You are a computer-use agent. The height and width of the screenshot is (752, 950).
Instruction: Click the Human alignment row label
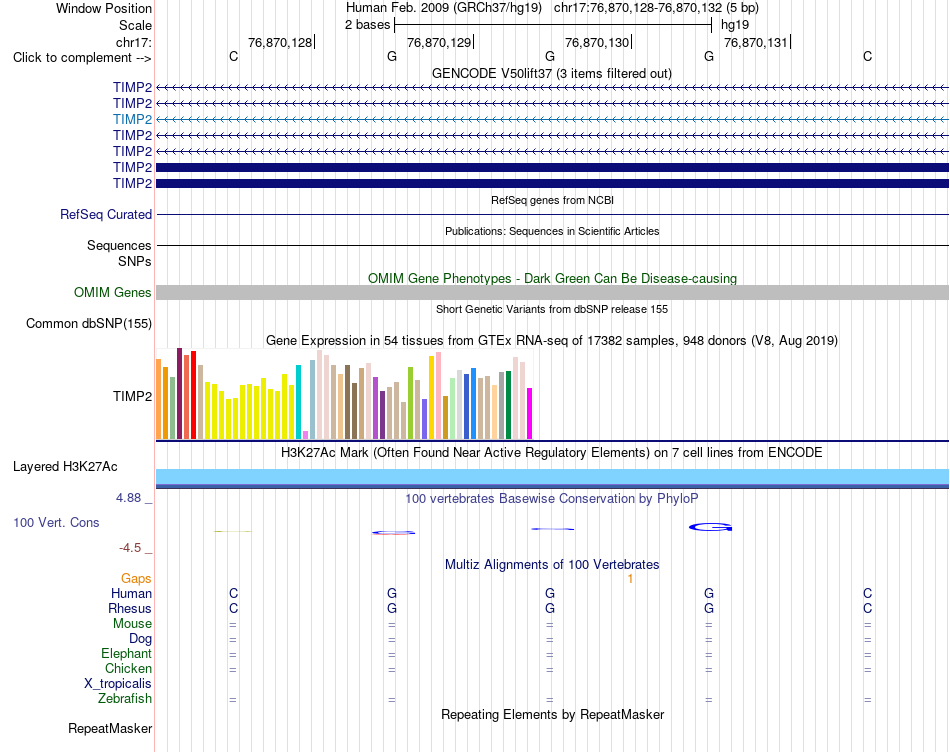(131, 593)
